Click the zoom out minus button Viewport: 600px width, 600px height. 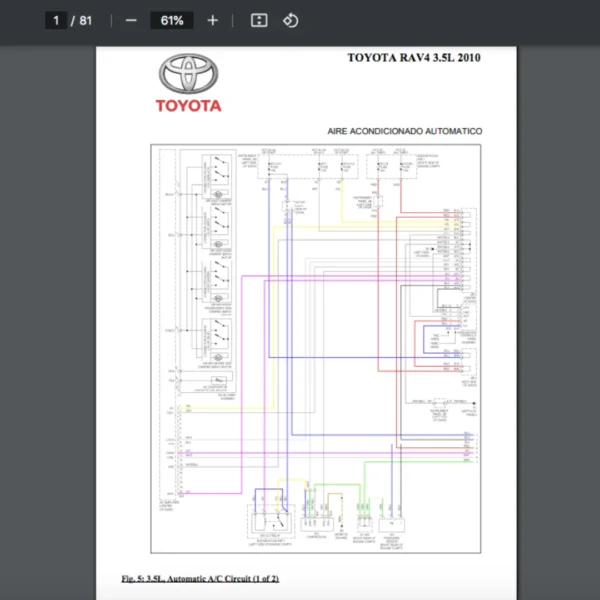[x=131, y=20]
